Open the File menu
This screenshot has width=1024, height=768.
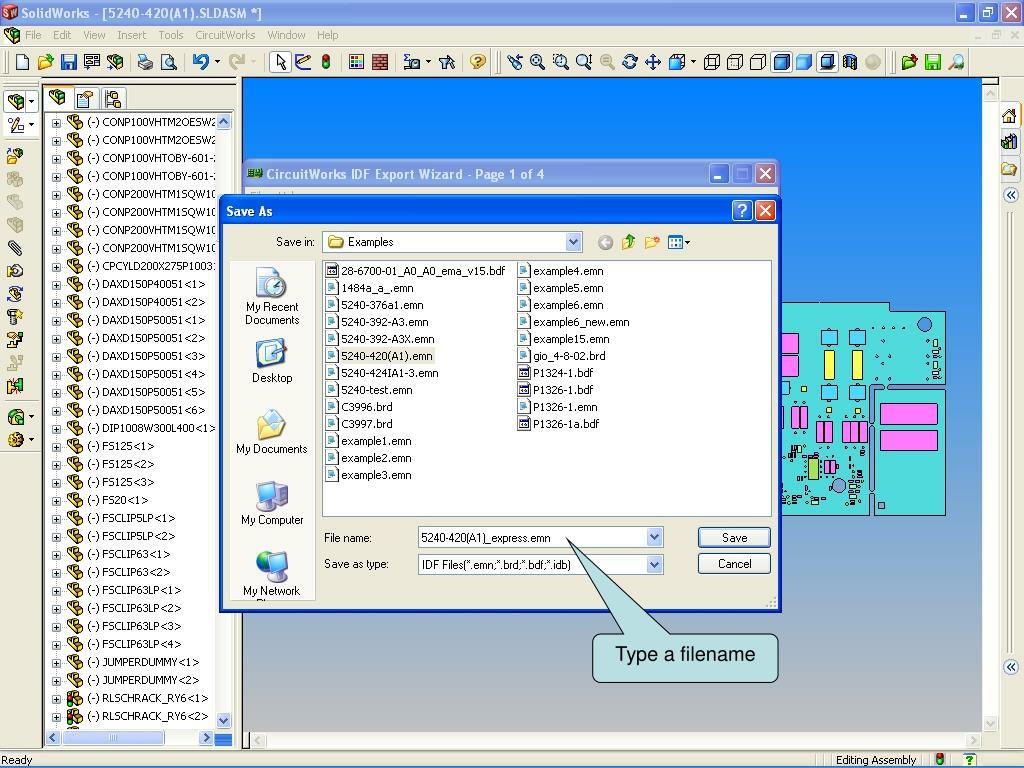[x=33, y=35]
